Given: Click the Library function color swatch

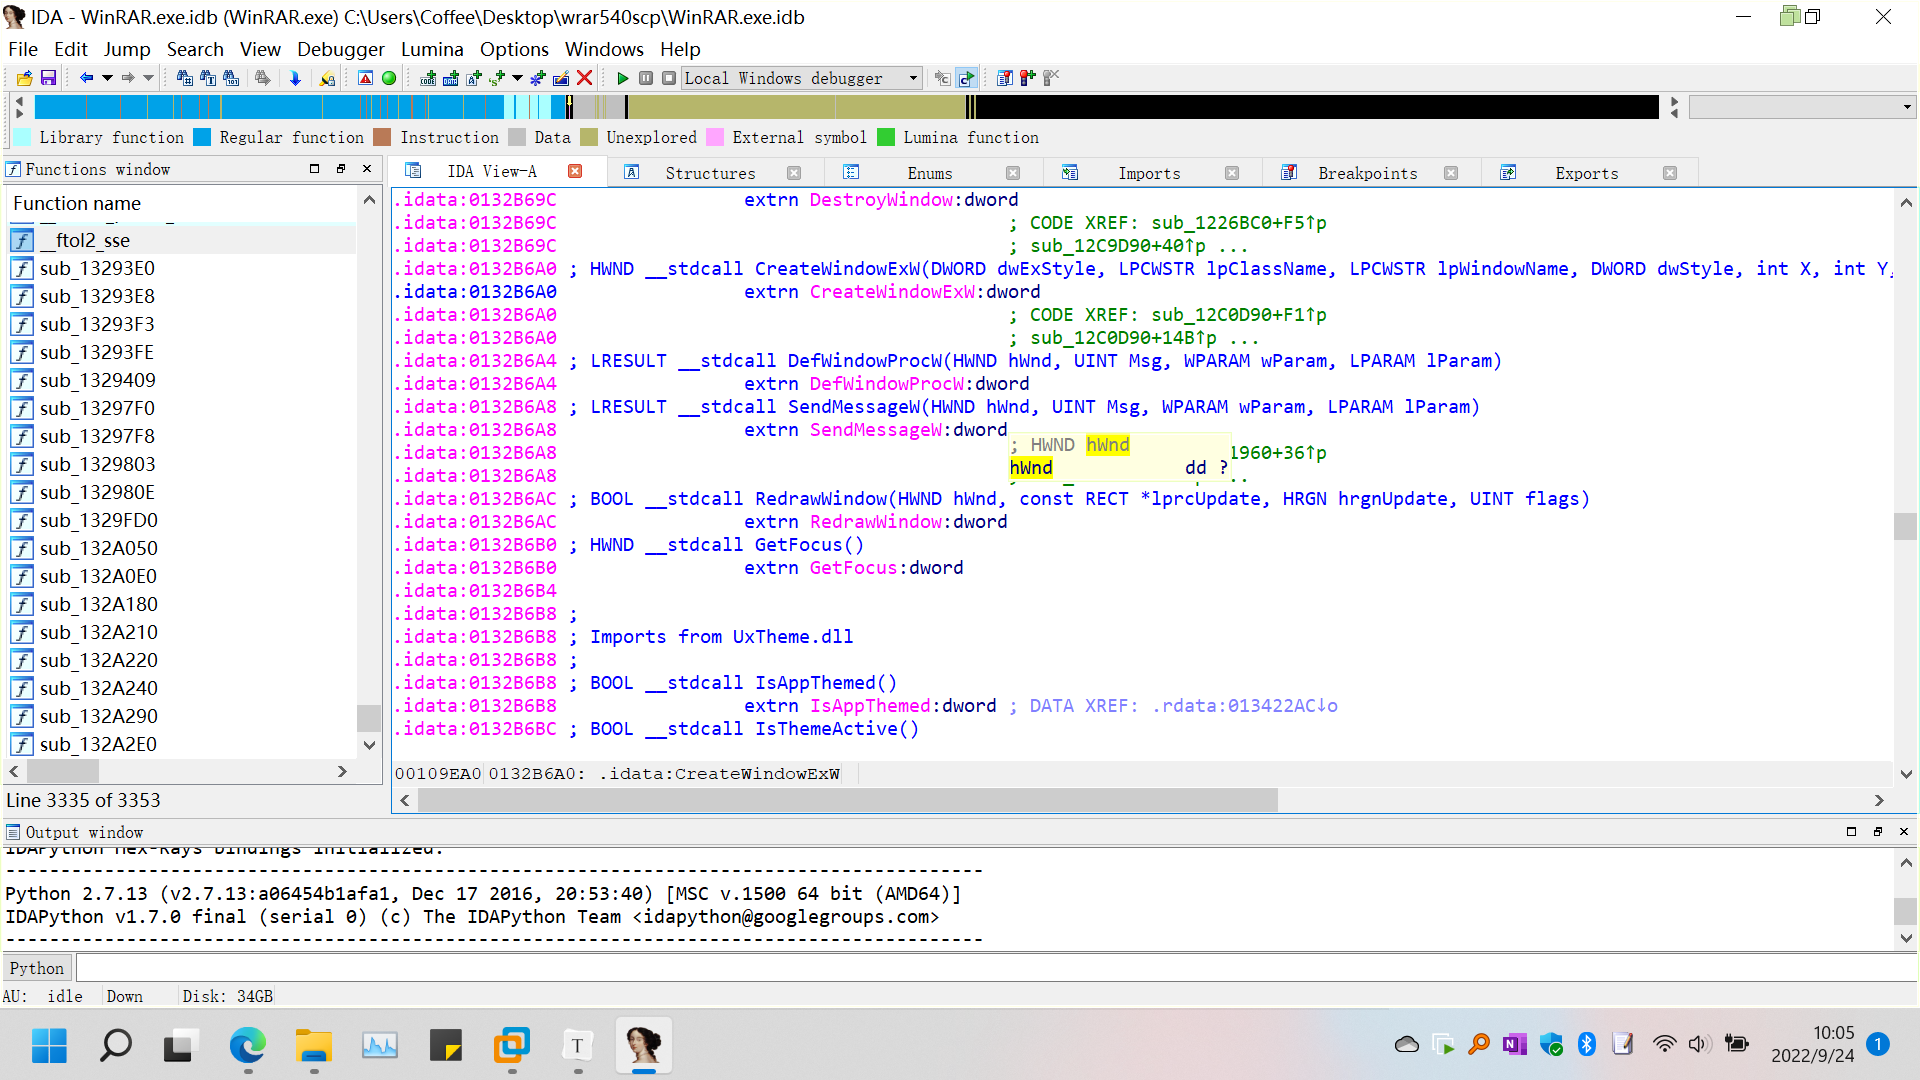Looking at the screenshot, I should (x=22, y=137).
